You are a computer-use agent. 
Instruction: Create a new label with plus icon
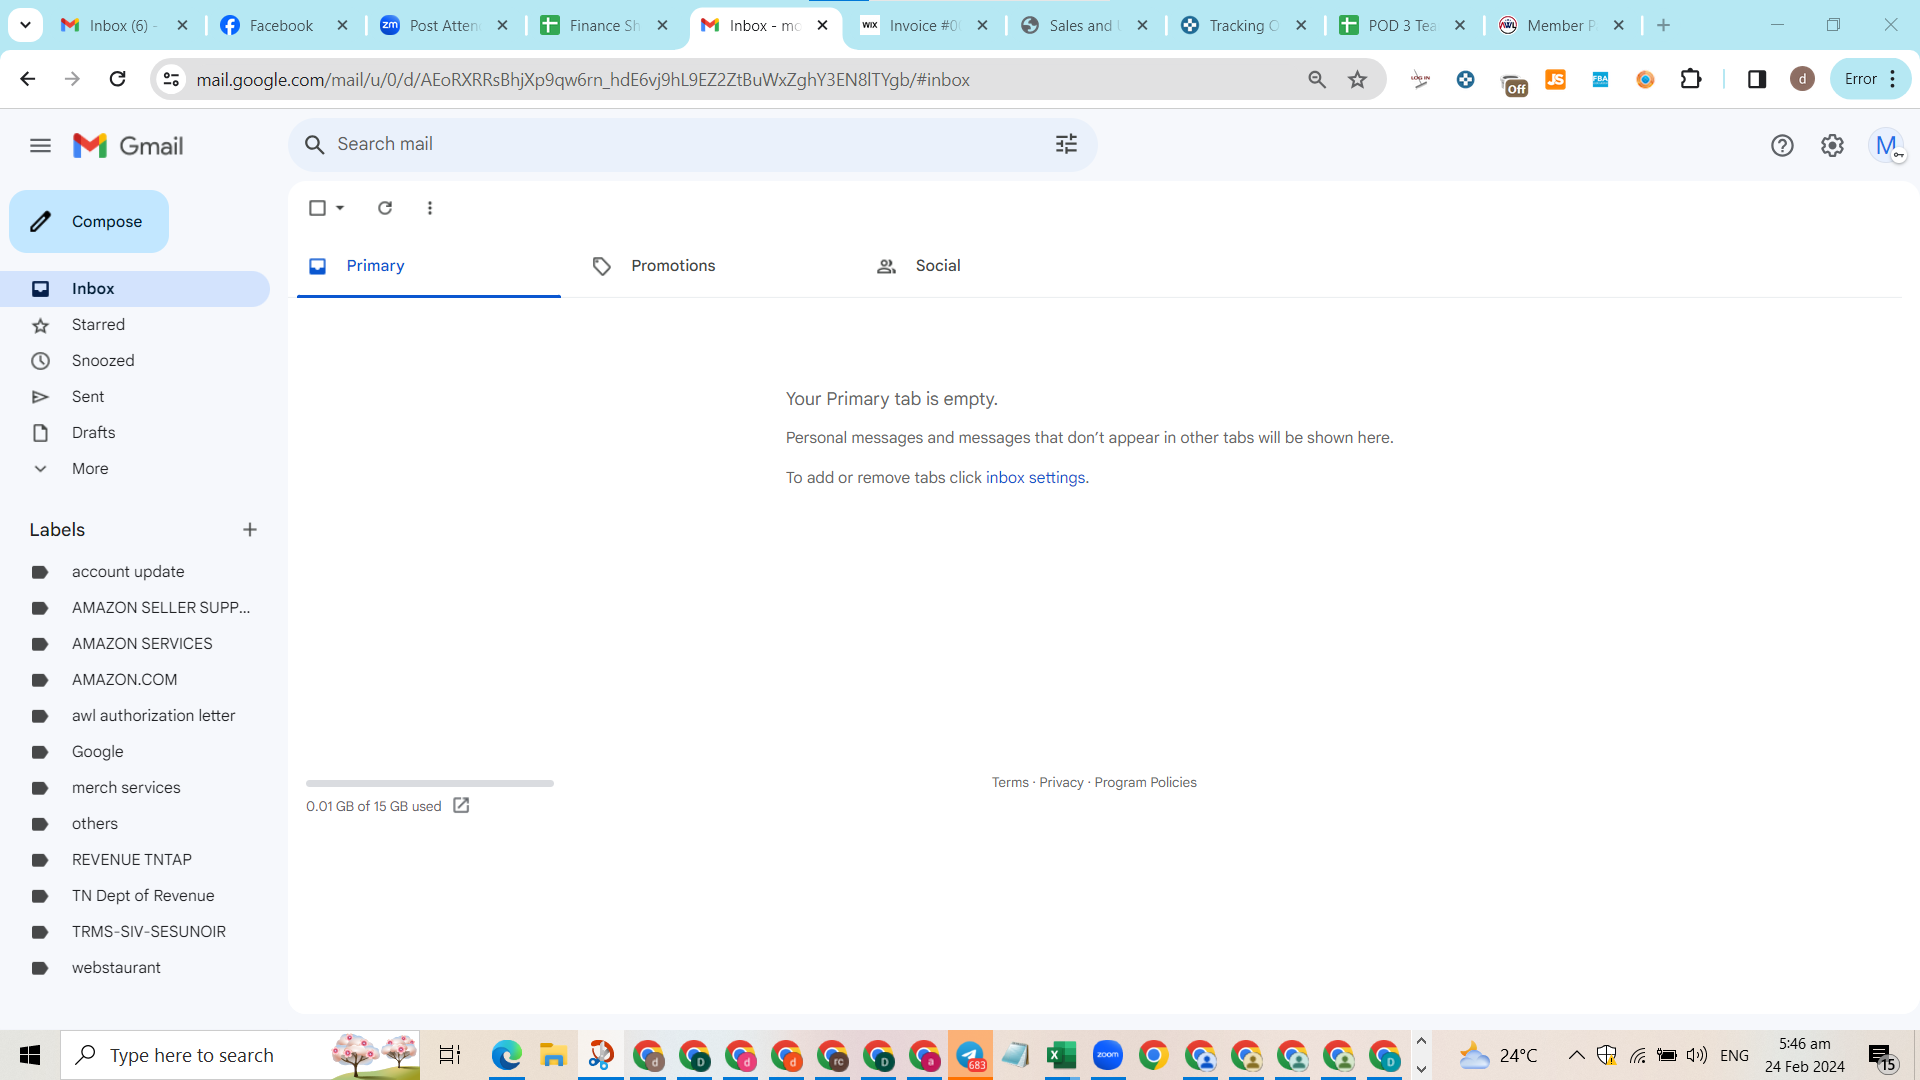250,530
